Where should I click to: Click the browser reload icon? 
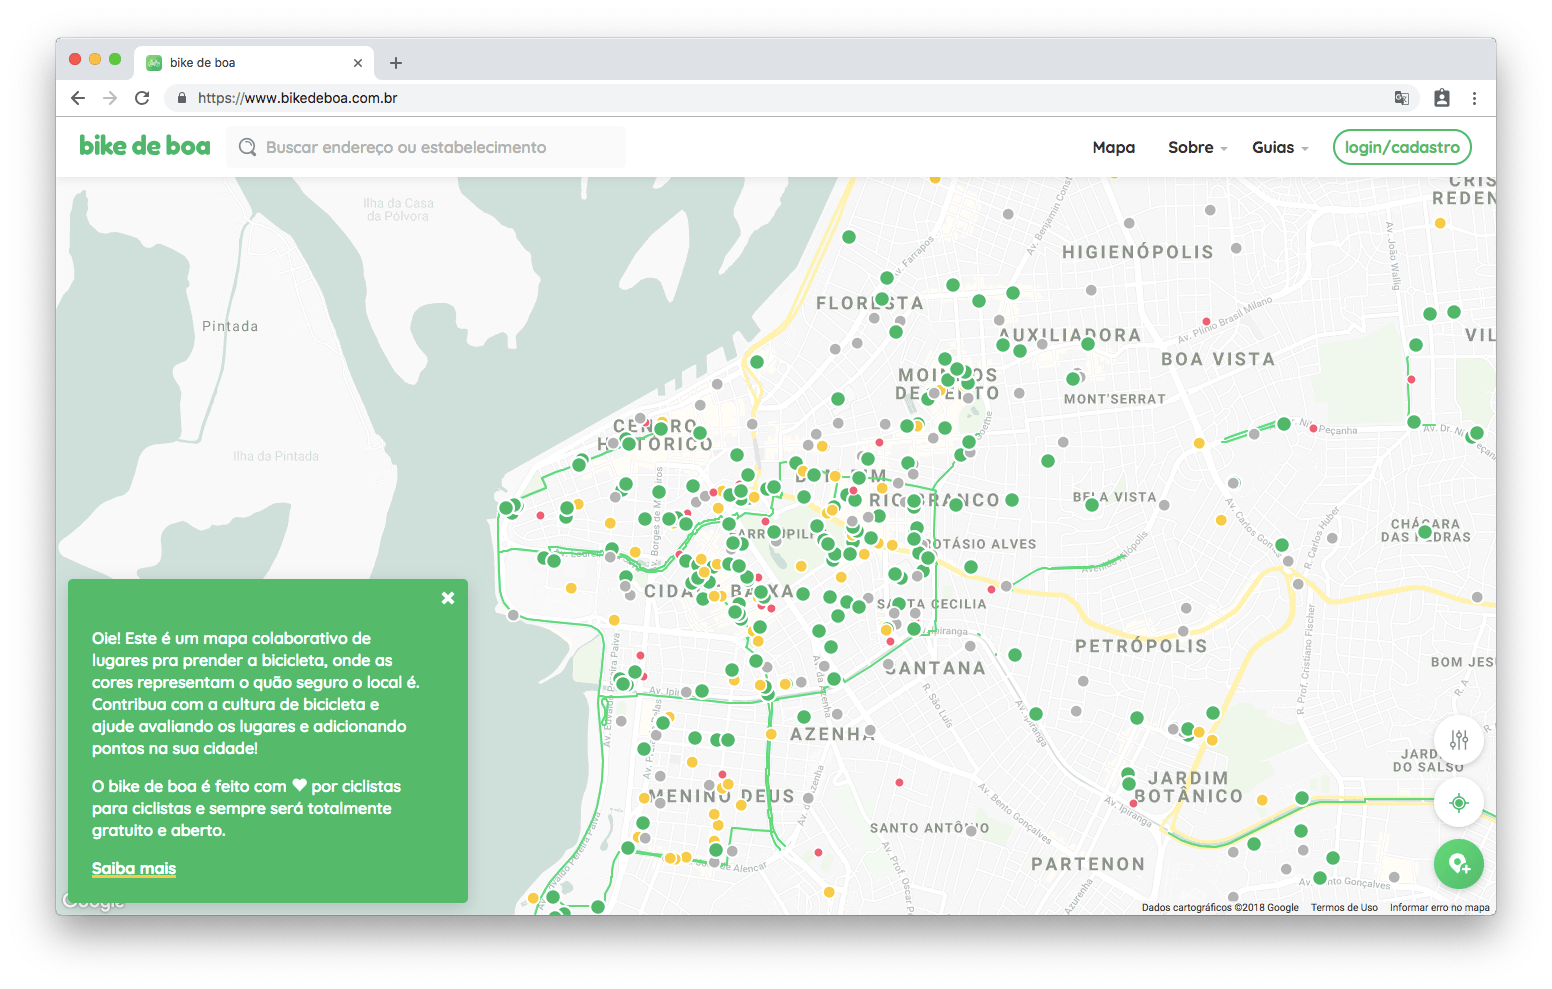(142, 98)
